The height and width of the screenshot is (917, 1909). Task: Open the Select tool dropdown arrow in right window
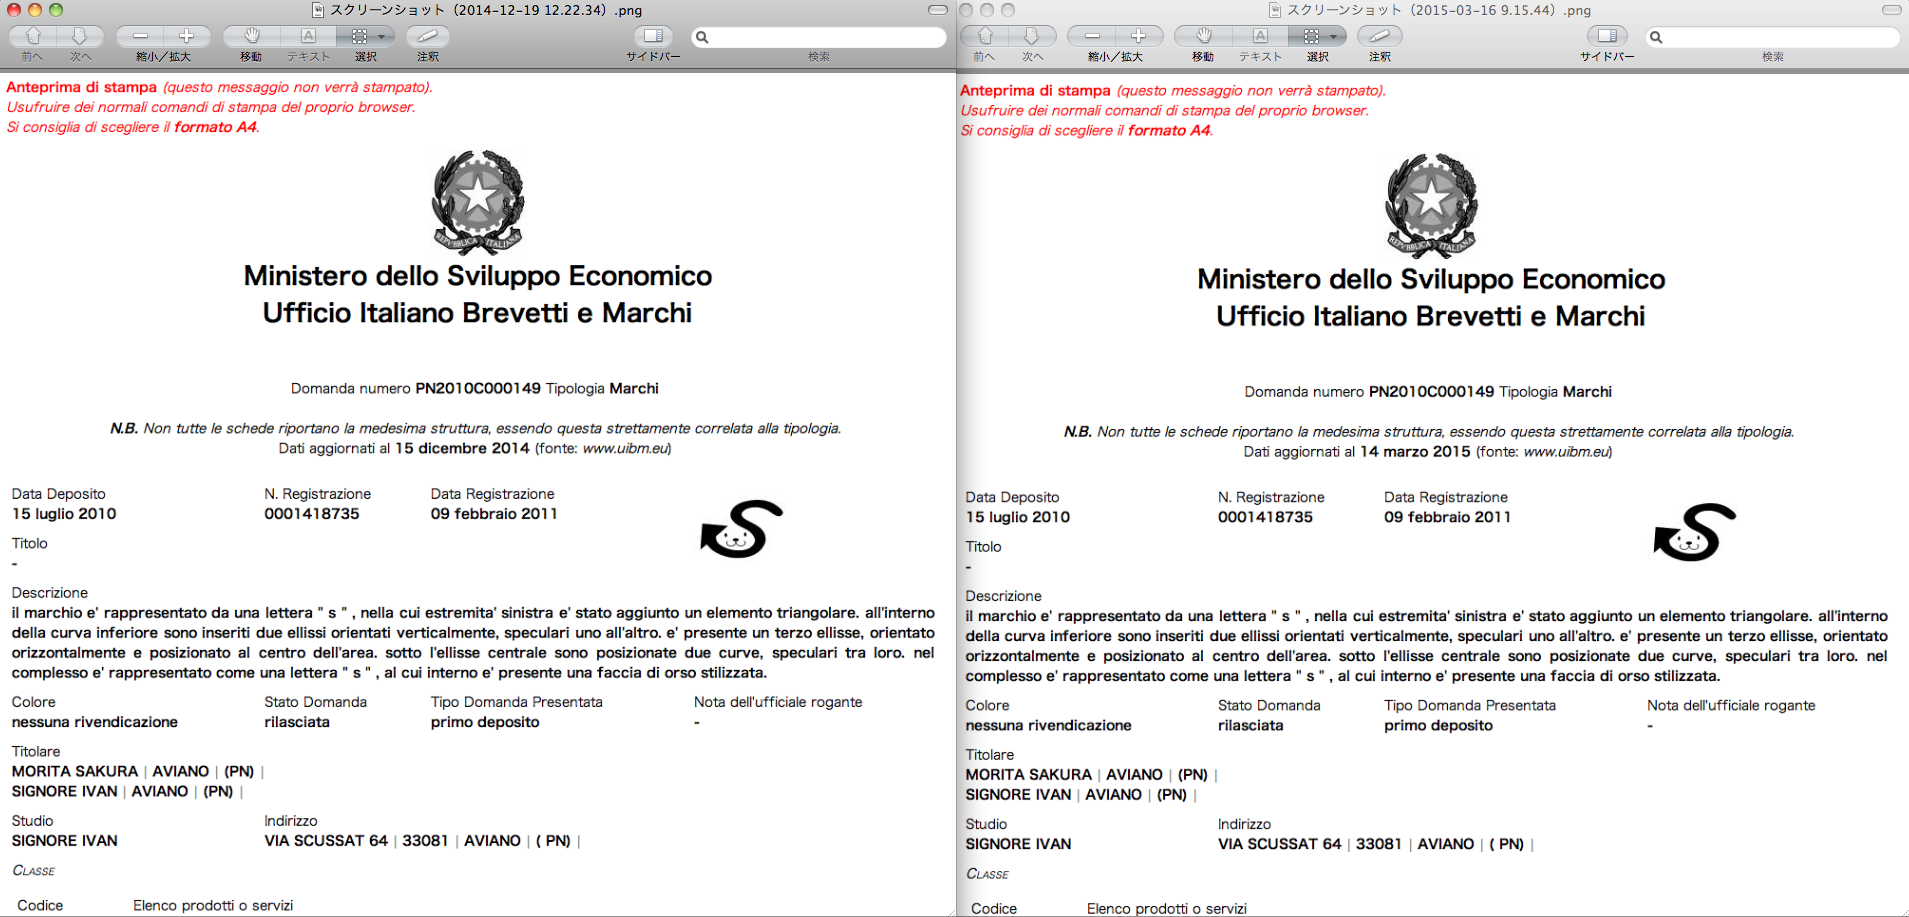[1334, 36]
